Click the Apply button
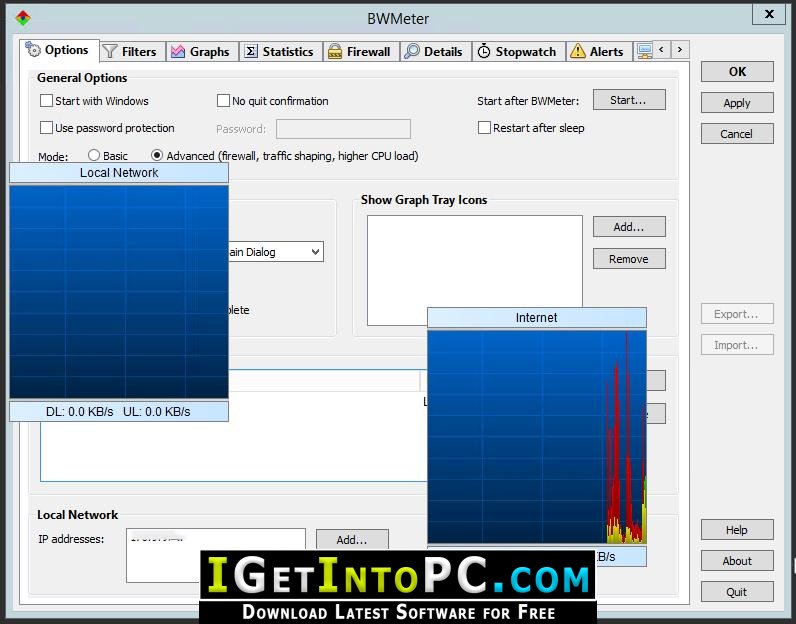This screenshot has width=796, height=624. [x=737, y=103]
